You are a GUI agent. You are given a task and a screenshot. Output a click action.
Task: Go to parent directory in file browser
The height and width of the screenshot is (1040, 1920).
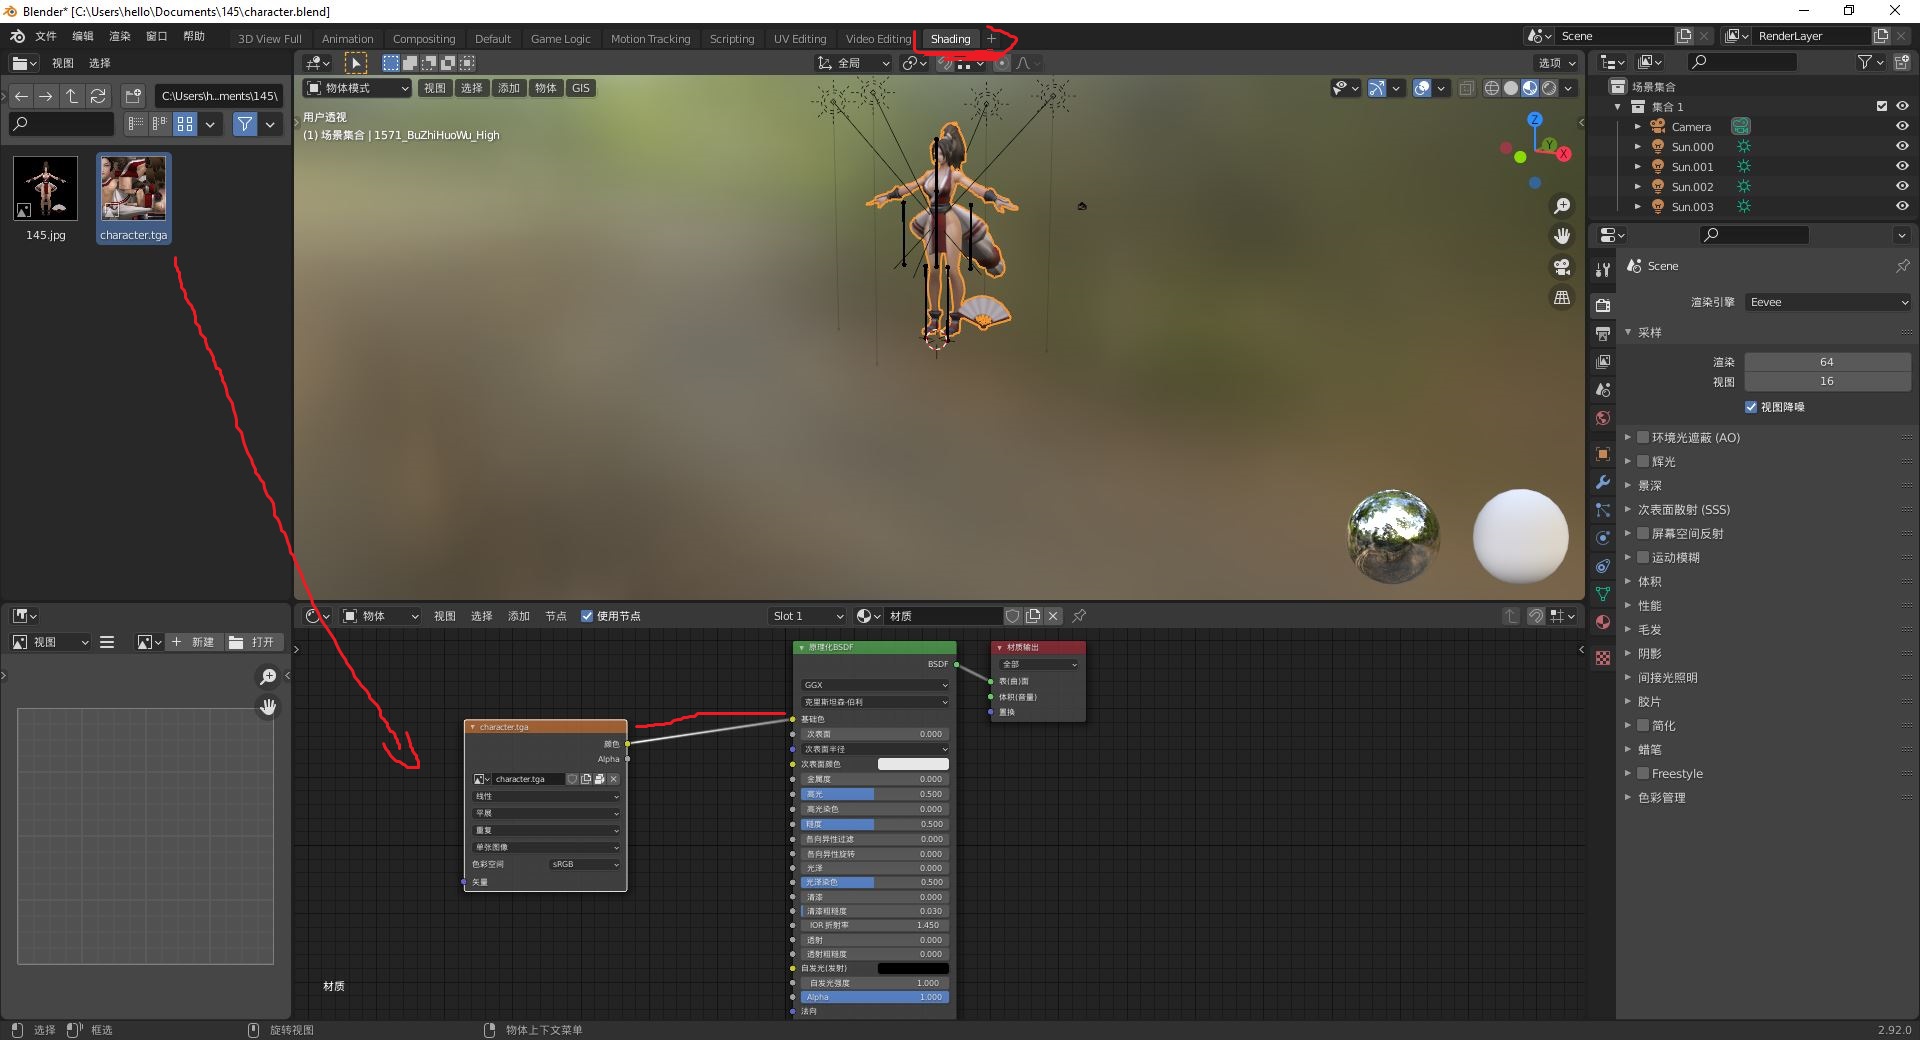tap(72, 96)
